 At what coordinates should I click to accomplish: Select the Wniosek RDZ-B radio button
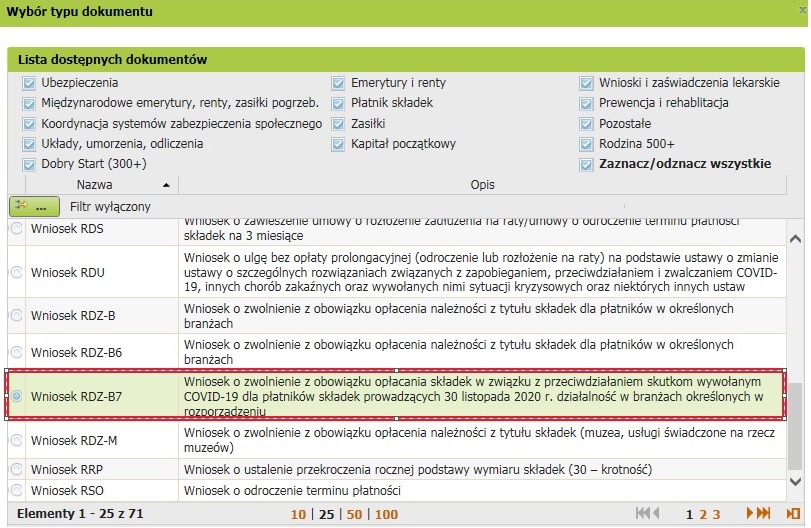(17, 315)
